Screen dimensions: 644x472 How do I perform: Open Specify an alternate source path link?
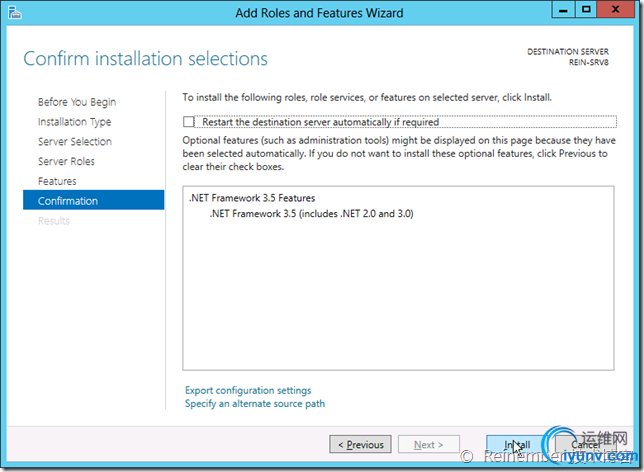pos(255,403)
